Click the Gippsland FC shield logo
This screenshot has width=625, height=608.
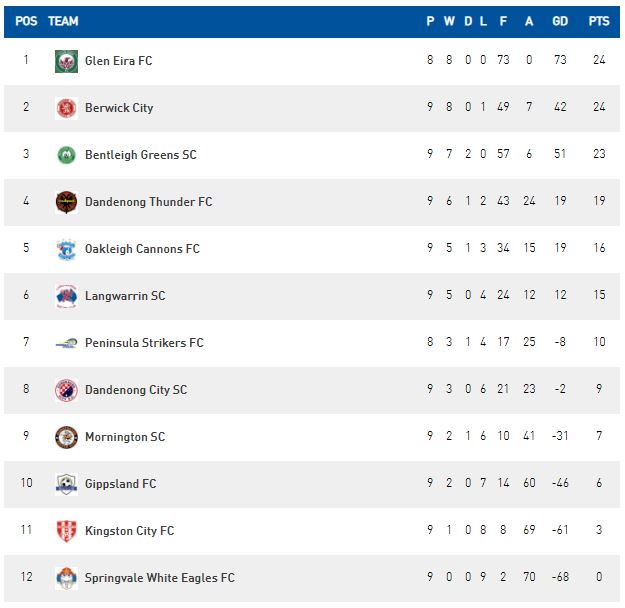click(x=66, y=484)
